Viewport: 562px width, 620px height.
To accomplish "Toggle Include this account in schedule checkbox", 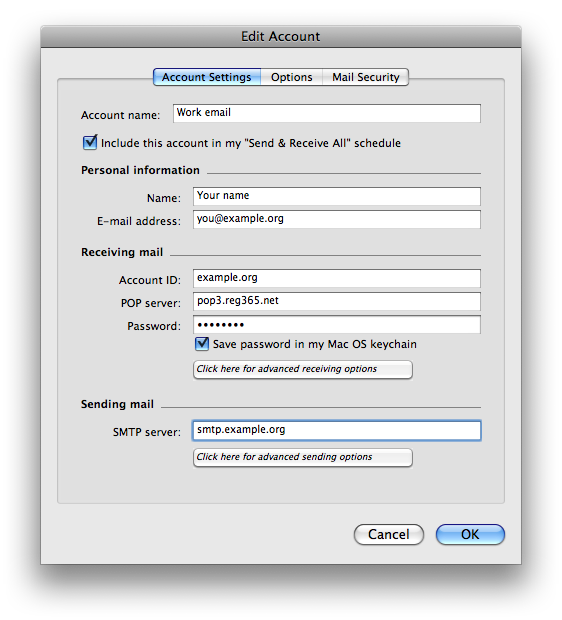I will (90, 142).
